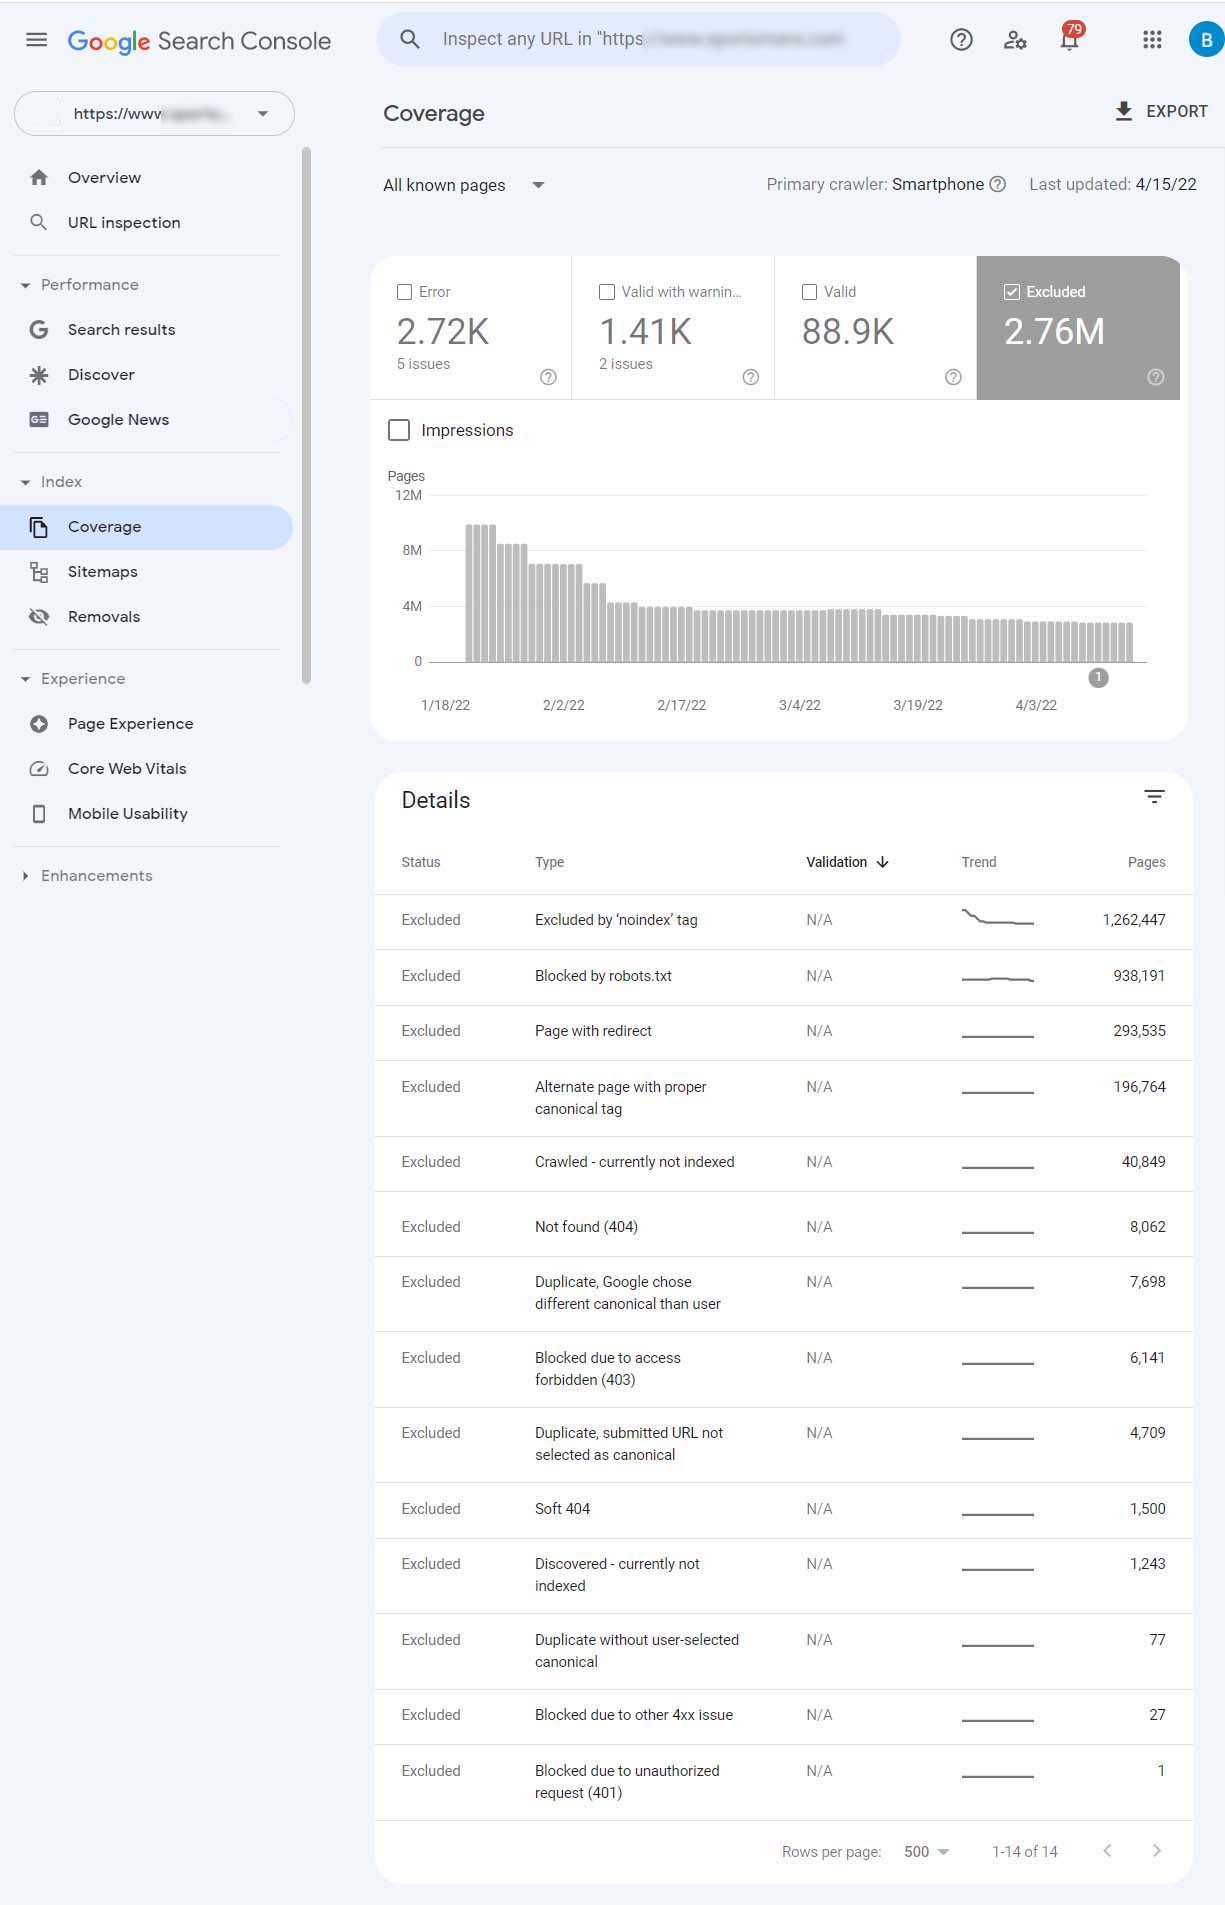Click the chart annotation marker 1
This screenshot has height=1905, width=1225.
(x=1098, y=678)
